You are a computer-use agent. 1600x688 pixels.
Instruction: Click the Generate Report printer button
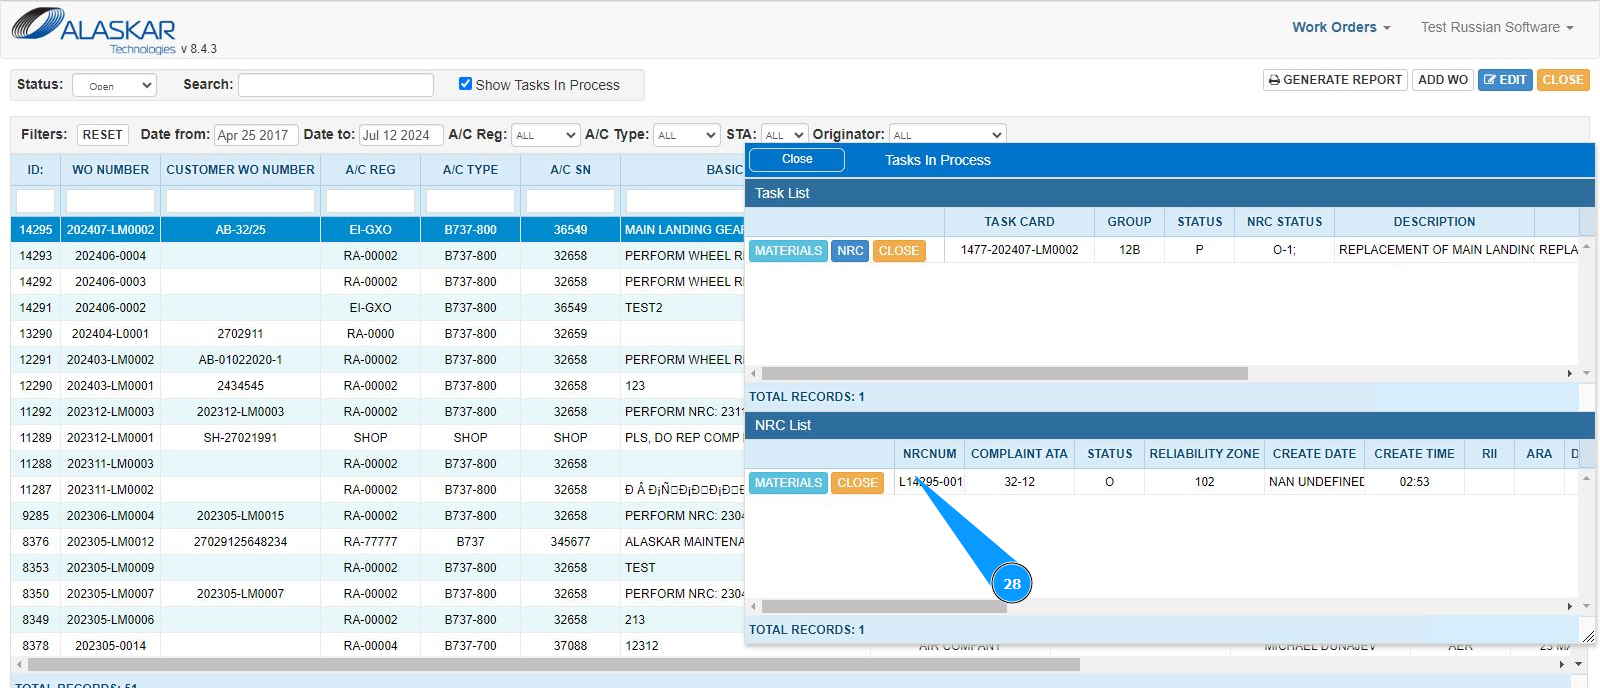pos(1335,80)
